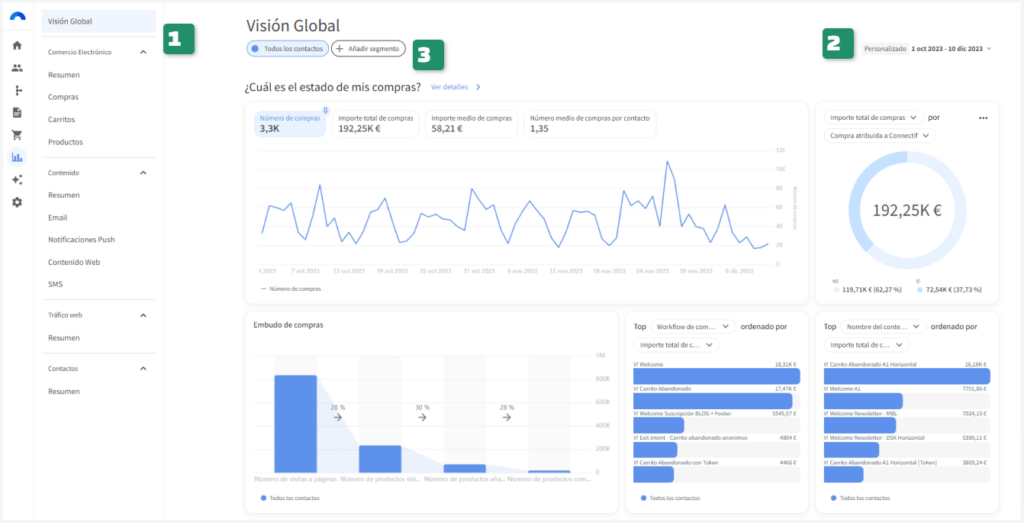Collapse the Comercio Electrónico section

144,52
